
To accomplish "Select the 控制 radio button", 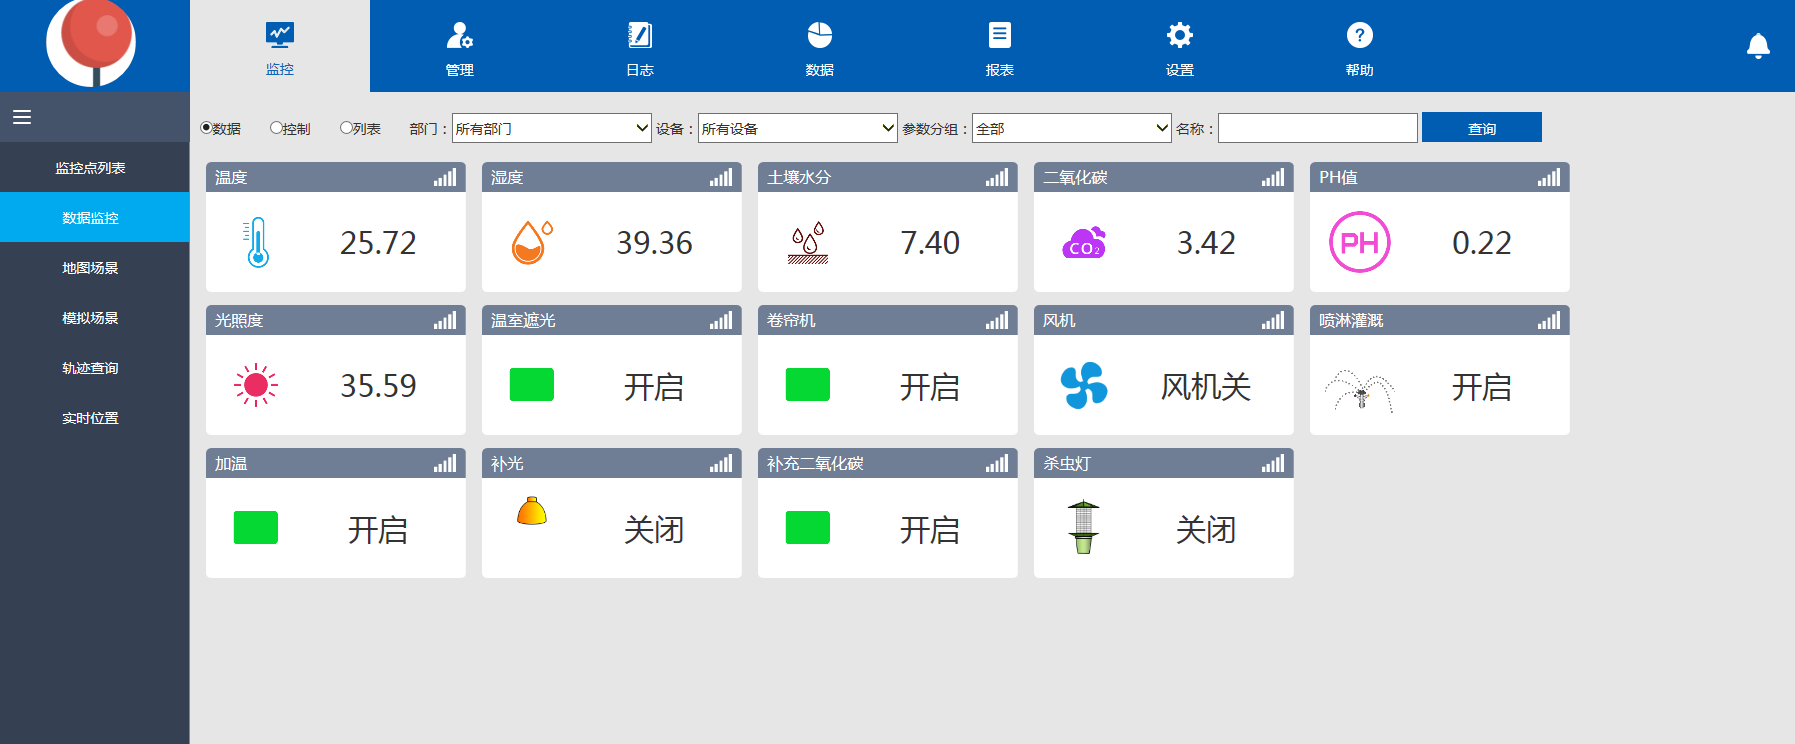I will point(276,128).
